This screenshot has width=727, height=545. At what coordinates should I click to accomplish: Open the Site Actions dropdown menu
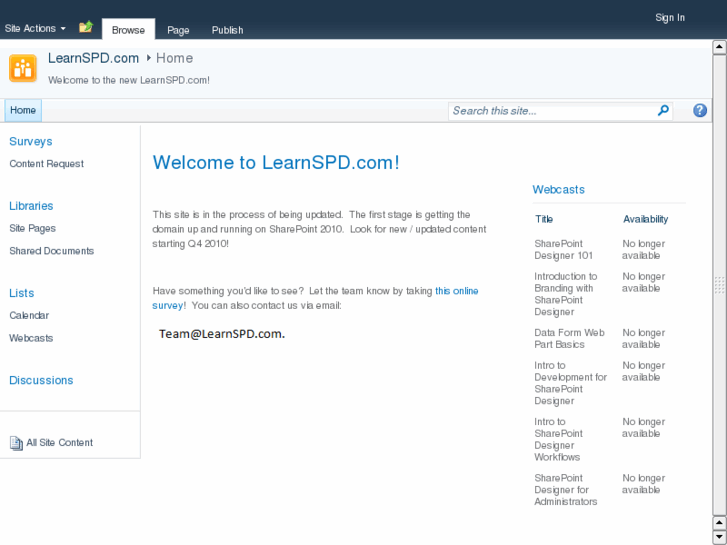(x=35, y=28)
